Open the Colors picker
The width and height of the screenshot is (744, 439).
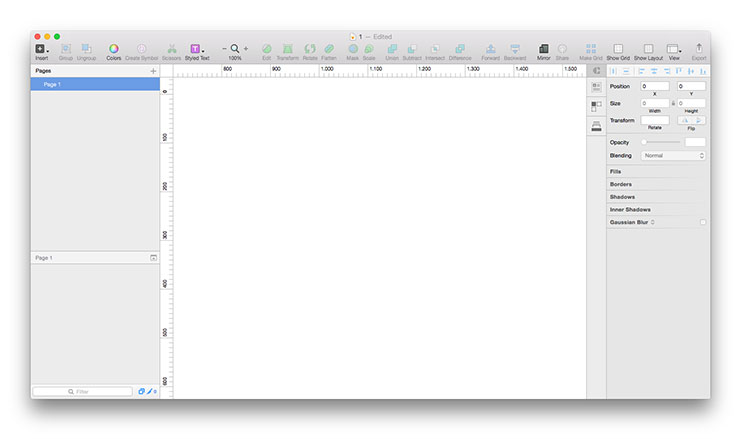[113, 49]
